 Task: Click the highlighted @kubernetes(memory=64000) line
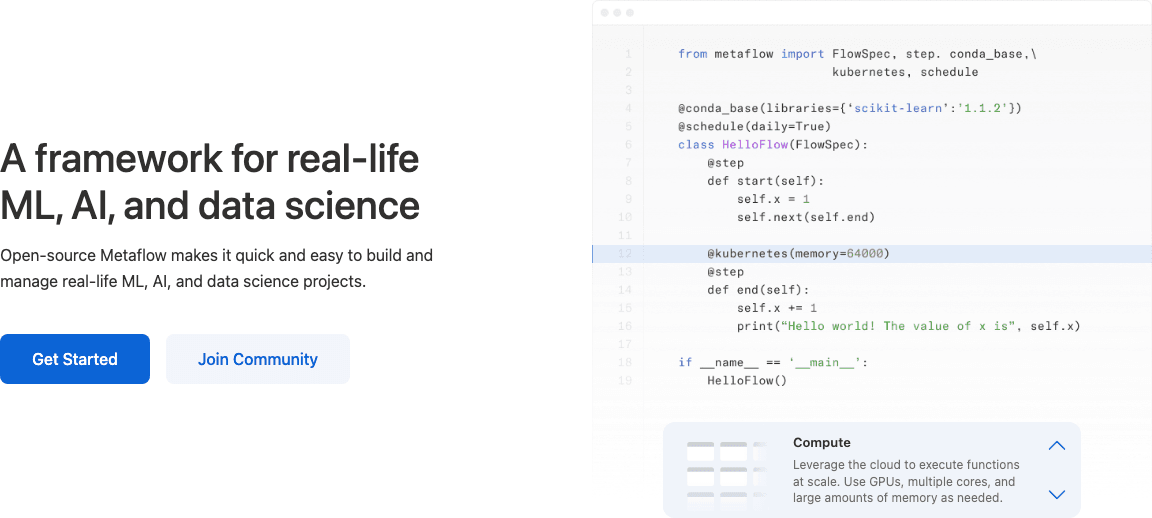coord(872,254)
